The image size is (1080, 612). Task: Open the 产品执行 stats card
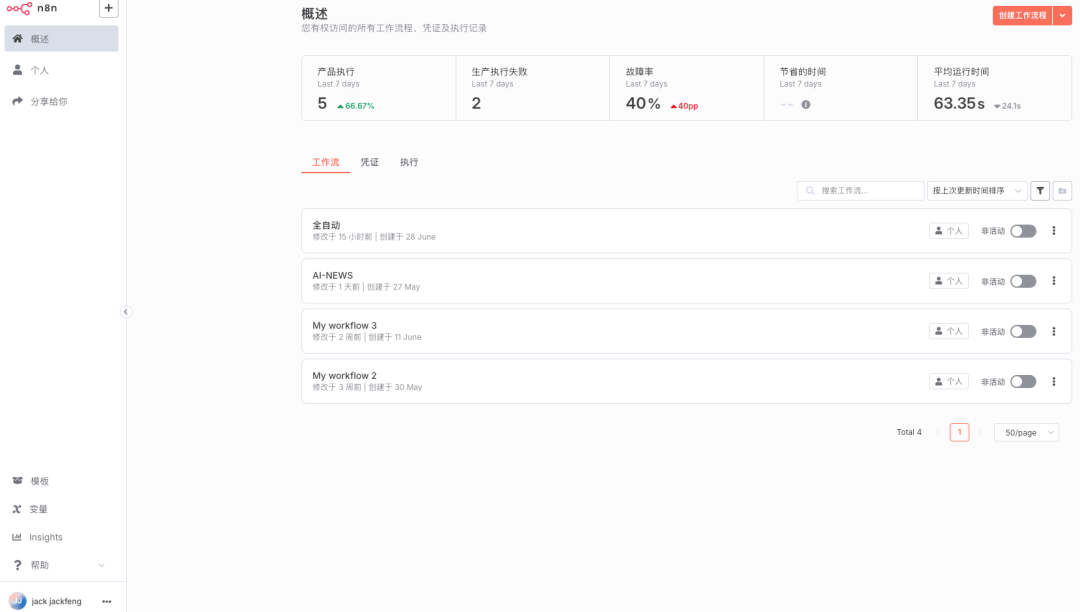click(379, 88)
